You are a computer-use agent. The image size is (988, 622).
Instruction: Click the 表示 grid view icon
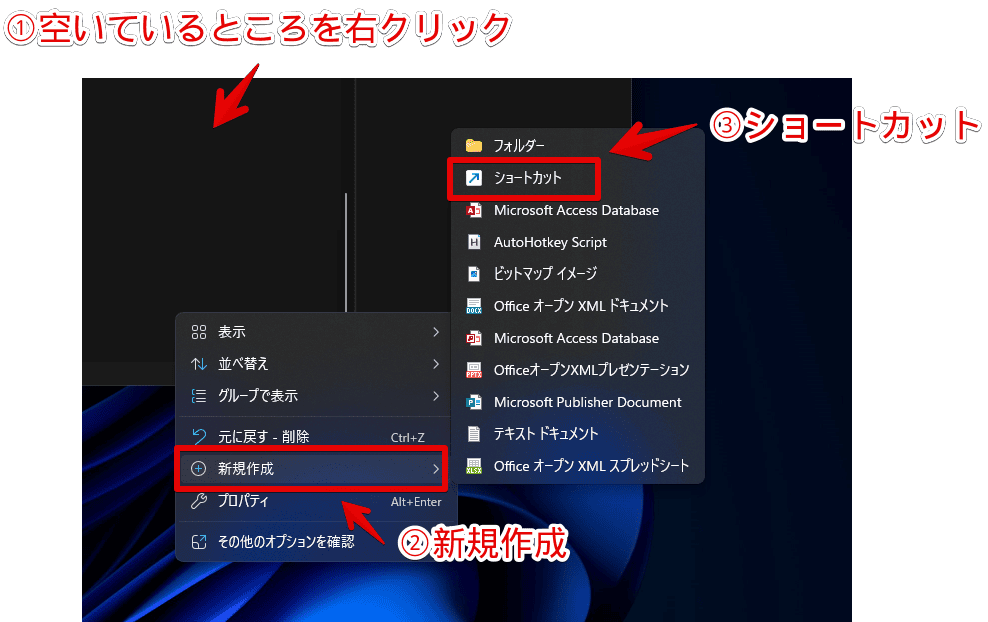[x=199, y=332]
